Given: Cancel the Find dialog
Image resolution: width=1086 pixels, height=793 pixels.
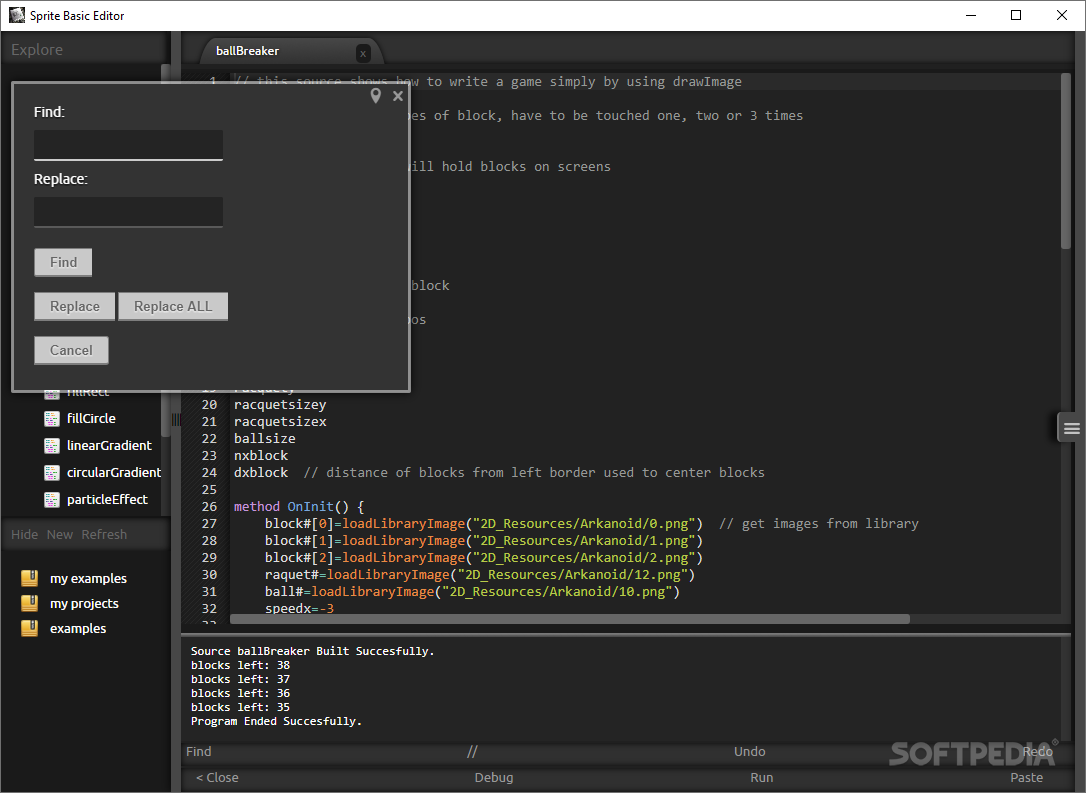Looking at the screenshot, I should tap(71, 350).
